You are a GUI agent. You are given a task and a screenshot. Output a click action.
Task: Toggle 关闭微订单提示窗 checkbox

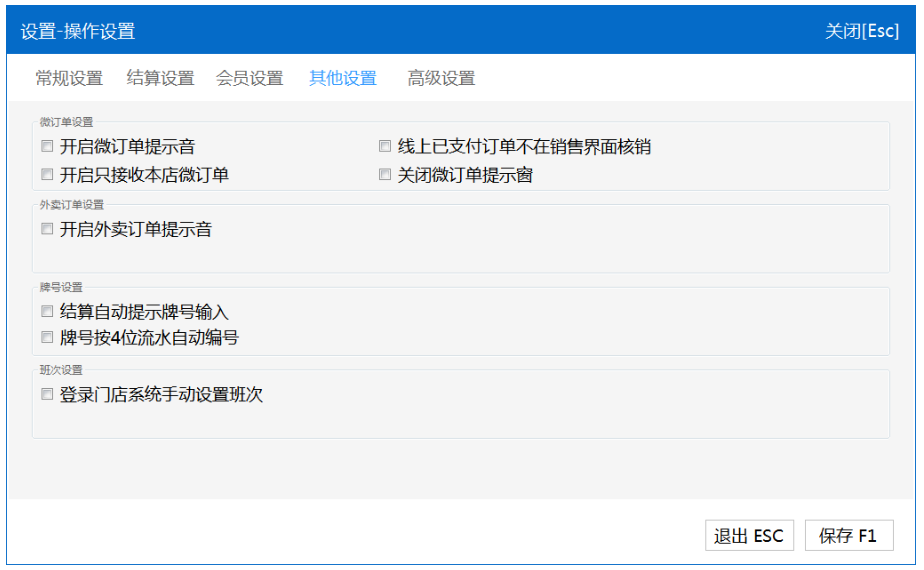pos(385,174)
